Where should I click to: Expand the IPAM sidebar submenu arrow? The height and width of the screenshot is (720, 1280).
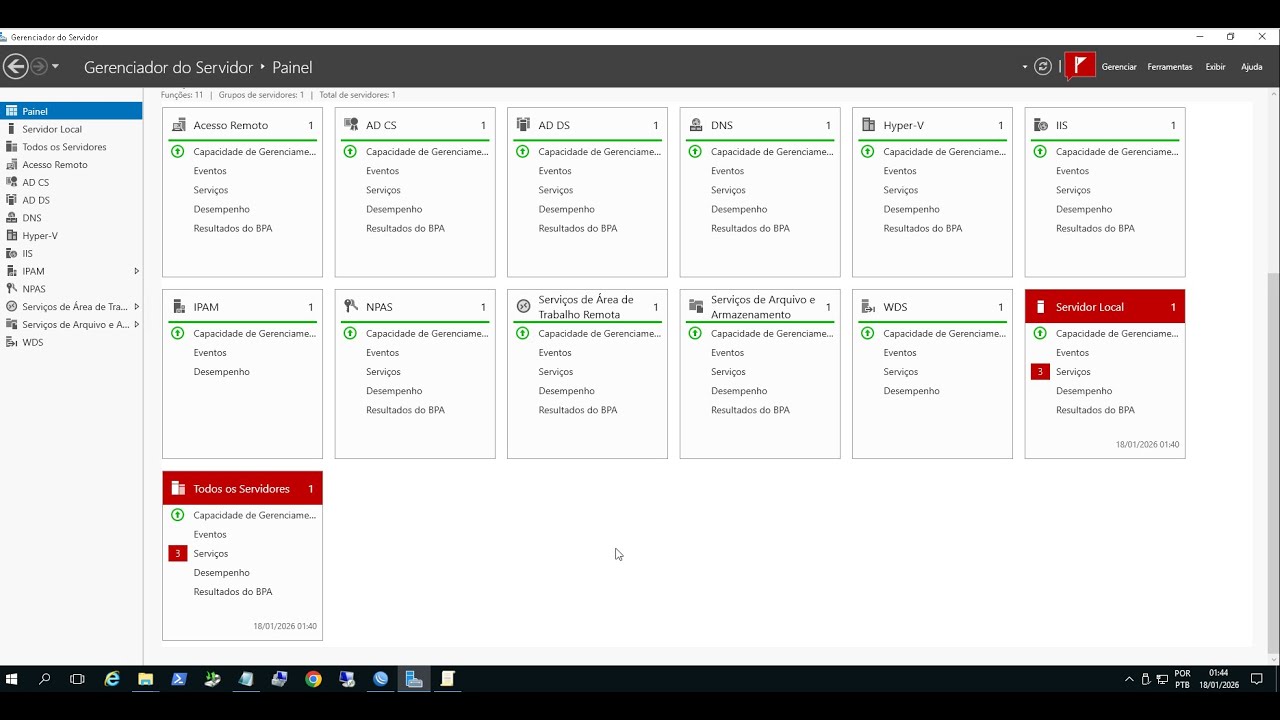click(x=136, y=271)
